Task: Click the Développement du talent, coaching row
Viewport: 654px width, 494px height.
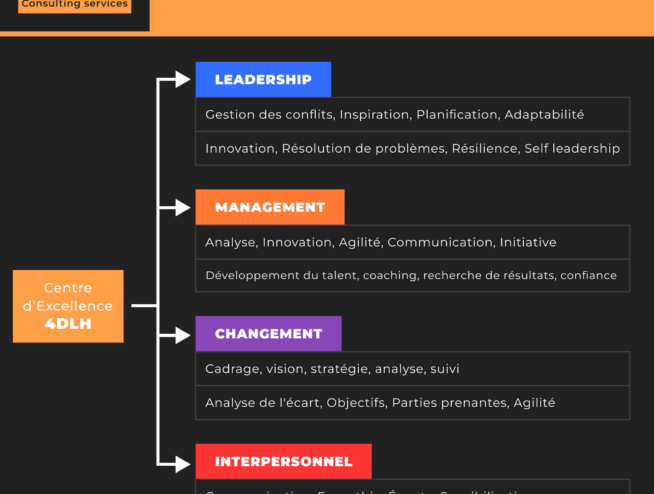Action: [413, 275]
